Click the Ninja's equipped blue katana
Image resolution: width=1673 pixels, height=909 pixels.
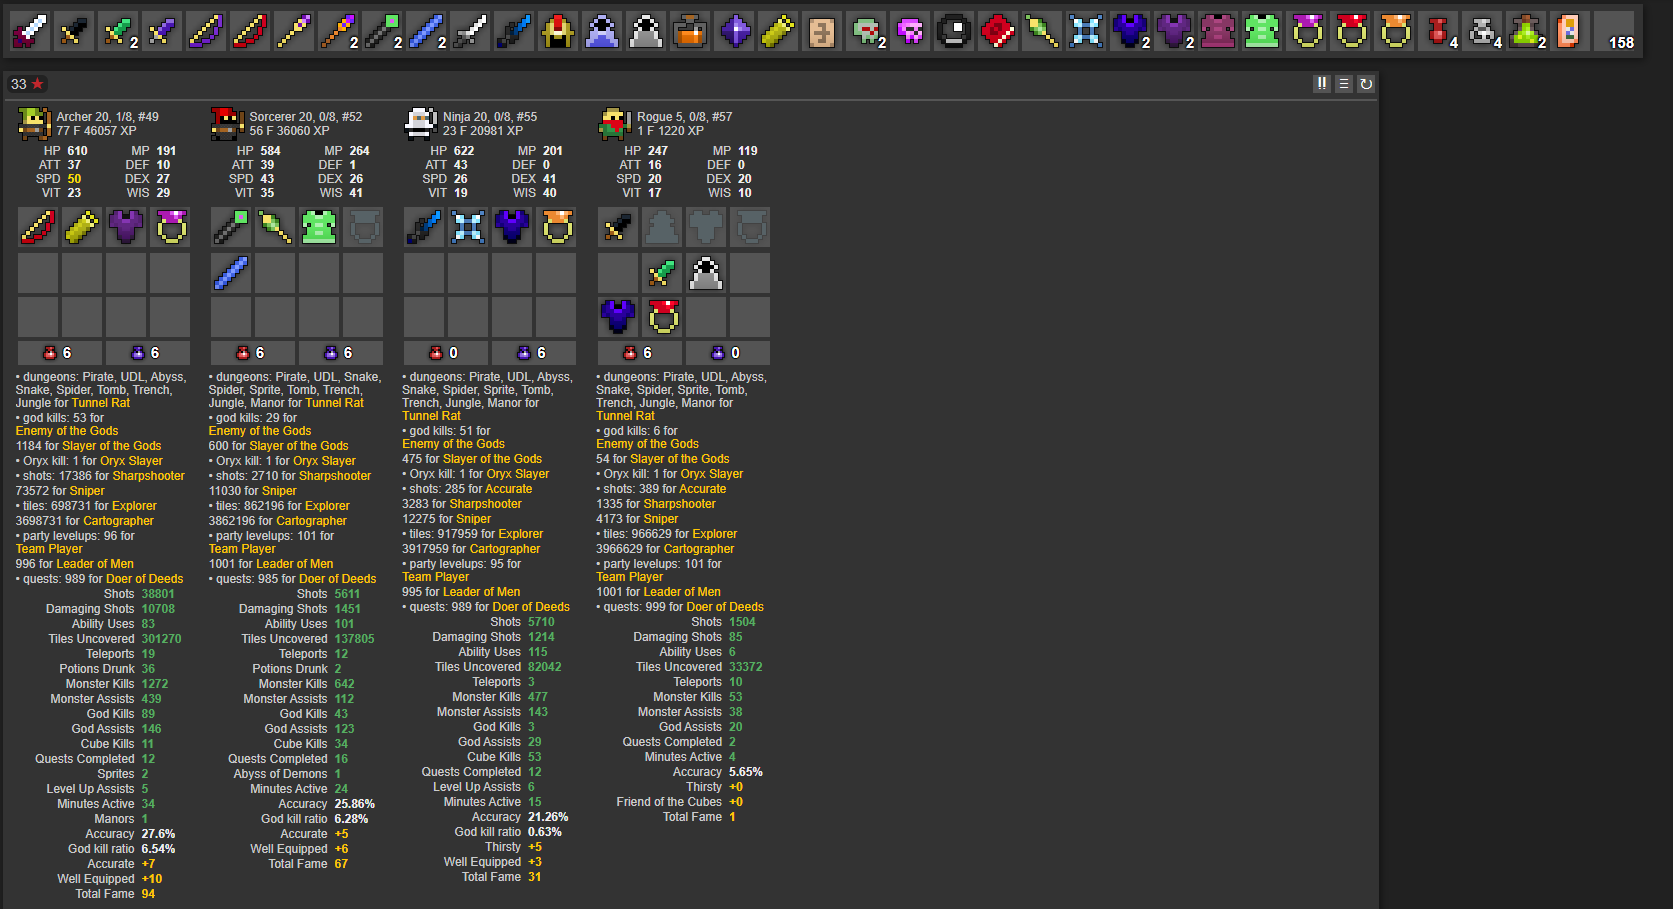(x=424, y=227)
